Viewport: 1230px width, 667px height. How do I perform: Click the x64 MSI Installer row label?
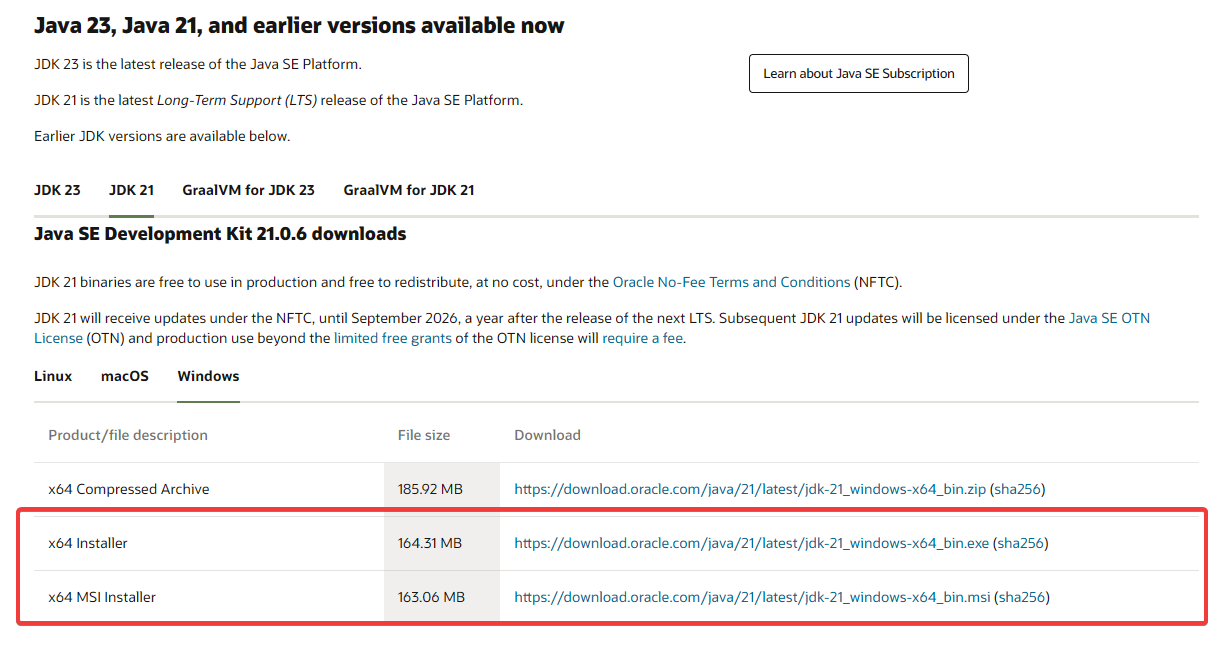point(102,598)
